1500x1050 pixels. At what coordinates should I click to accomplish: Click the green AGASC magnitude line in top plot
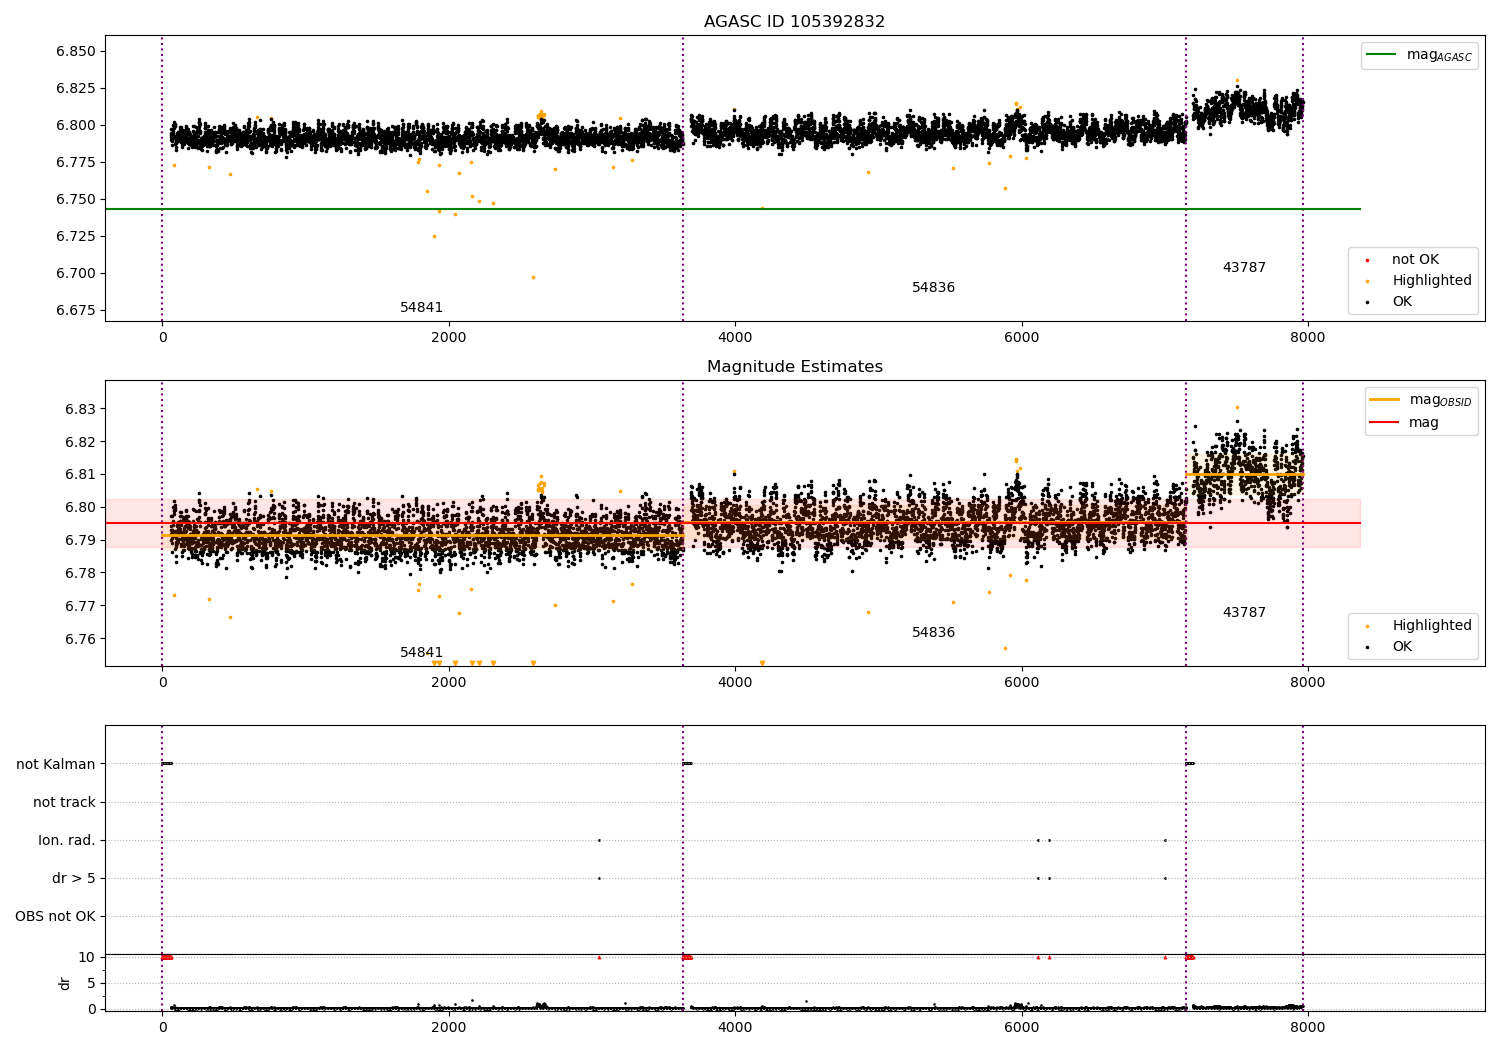[733, 209]
